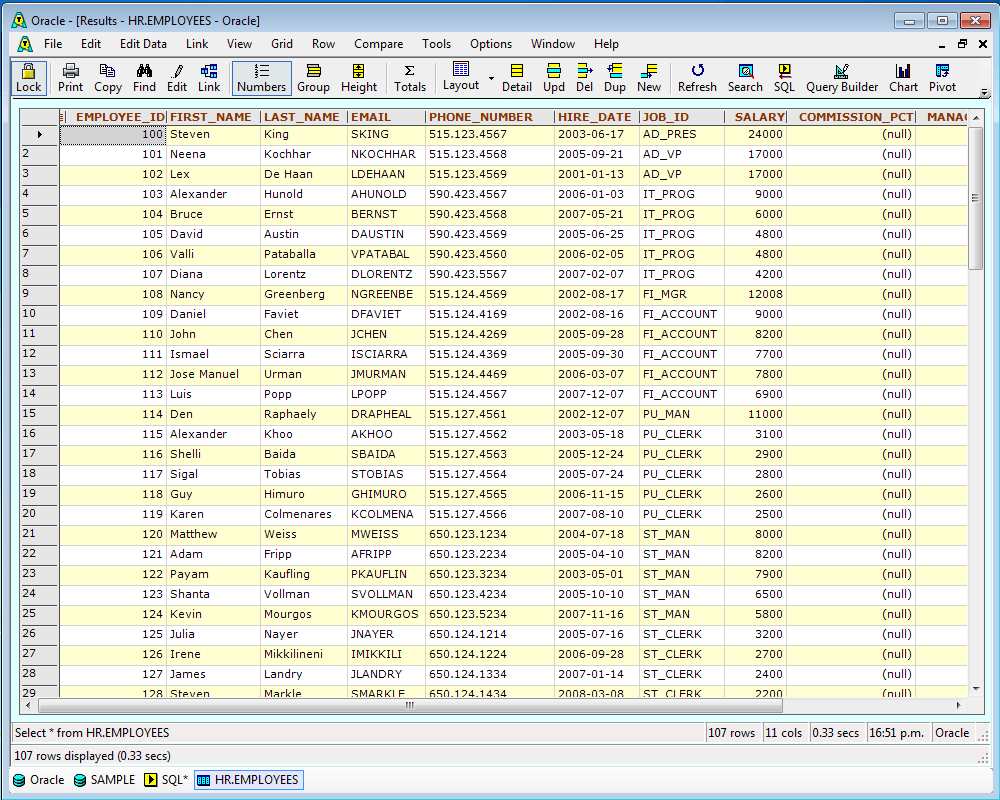This screenshot has width=1000, height=800.
Task: Click the Detail toolbar icon
Action: [x=517, y=78]
